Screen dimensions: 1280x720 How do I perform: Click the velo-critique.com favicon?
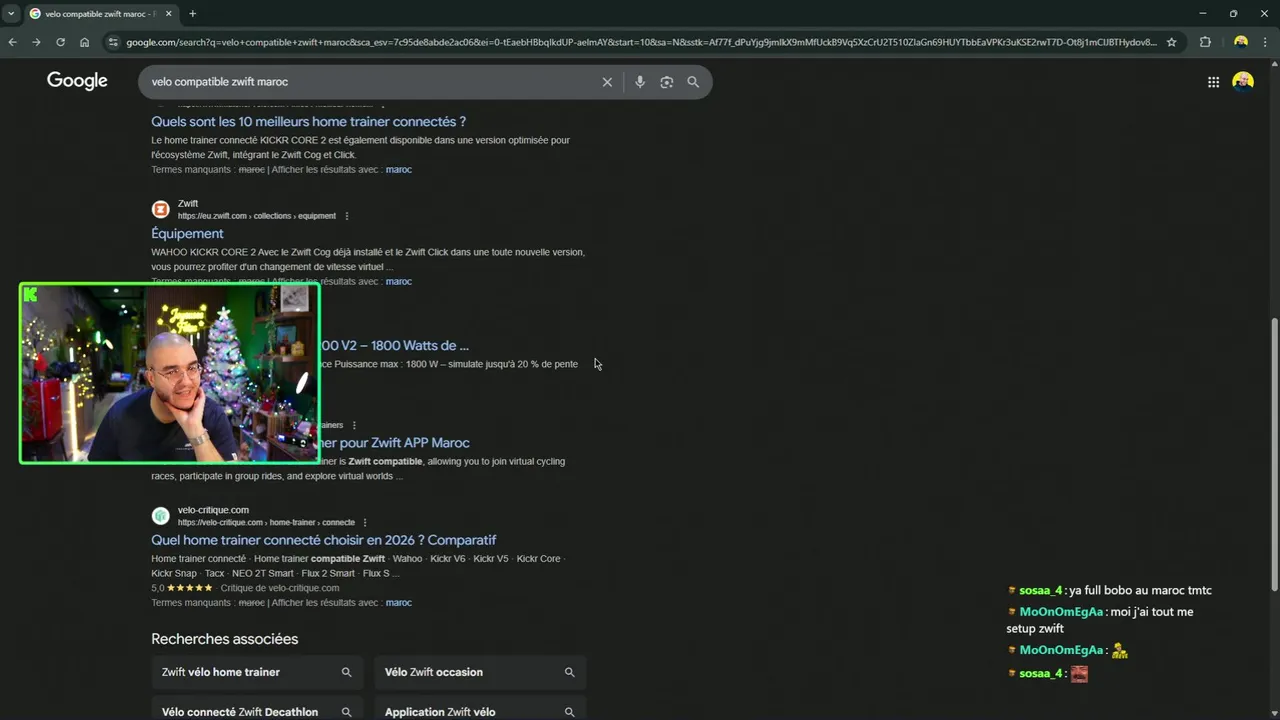coord(160,516)
